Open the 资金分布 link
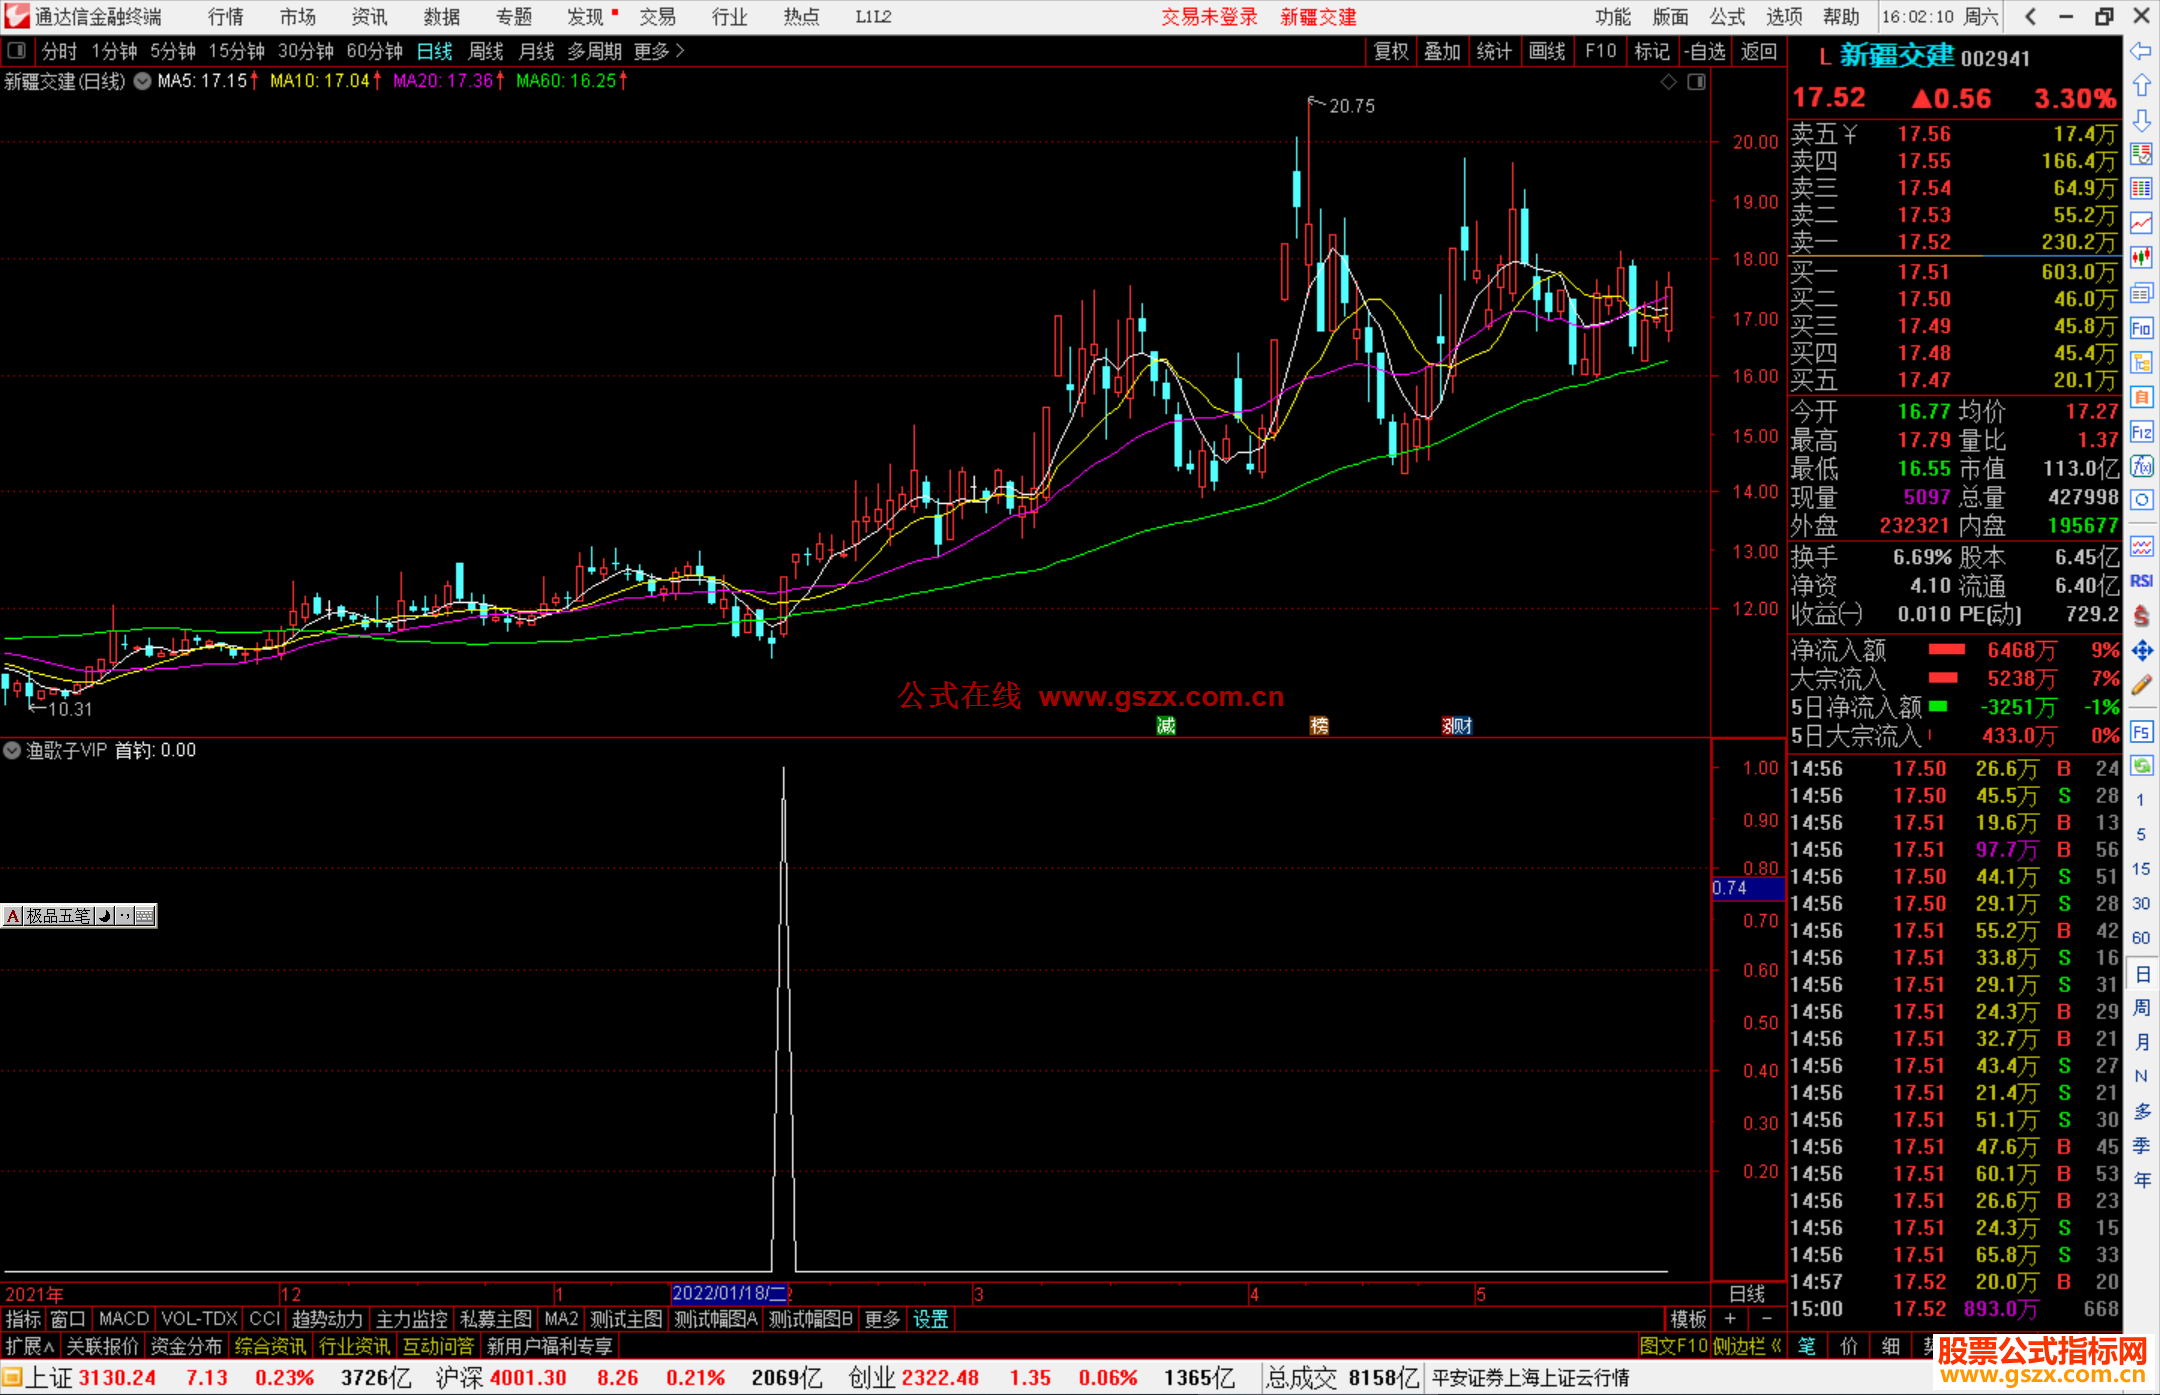The width and height of the screenshot is (2160, 1395). click(x=186, y=1346)
